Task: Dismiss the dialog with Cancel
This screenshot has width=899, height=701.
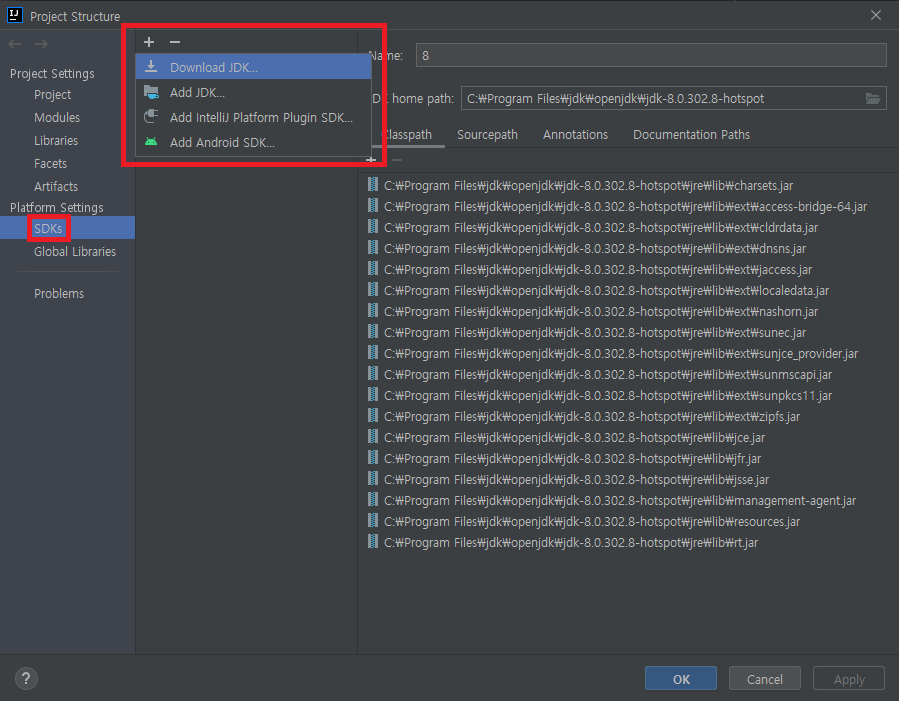Action: [764, 679]
